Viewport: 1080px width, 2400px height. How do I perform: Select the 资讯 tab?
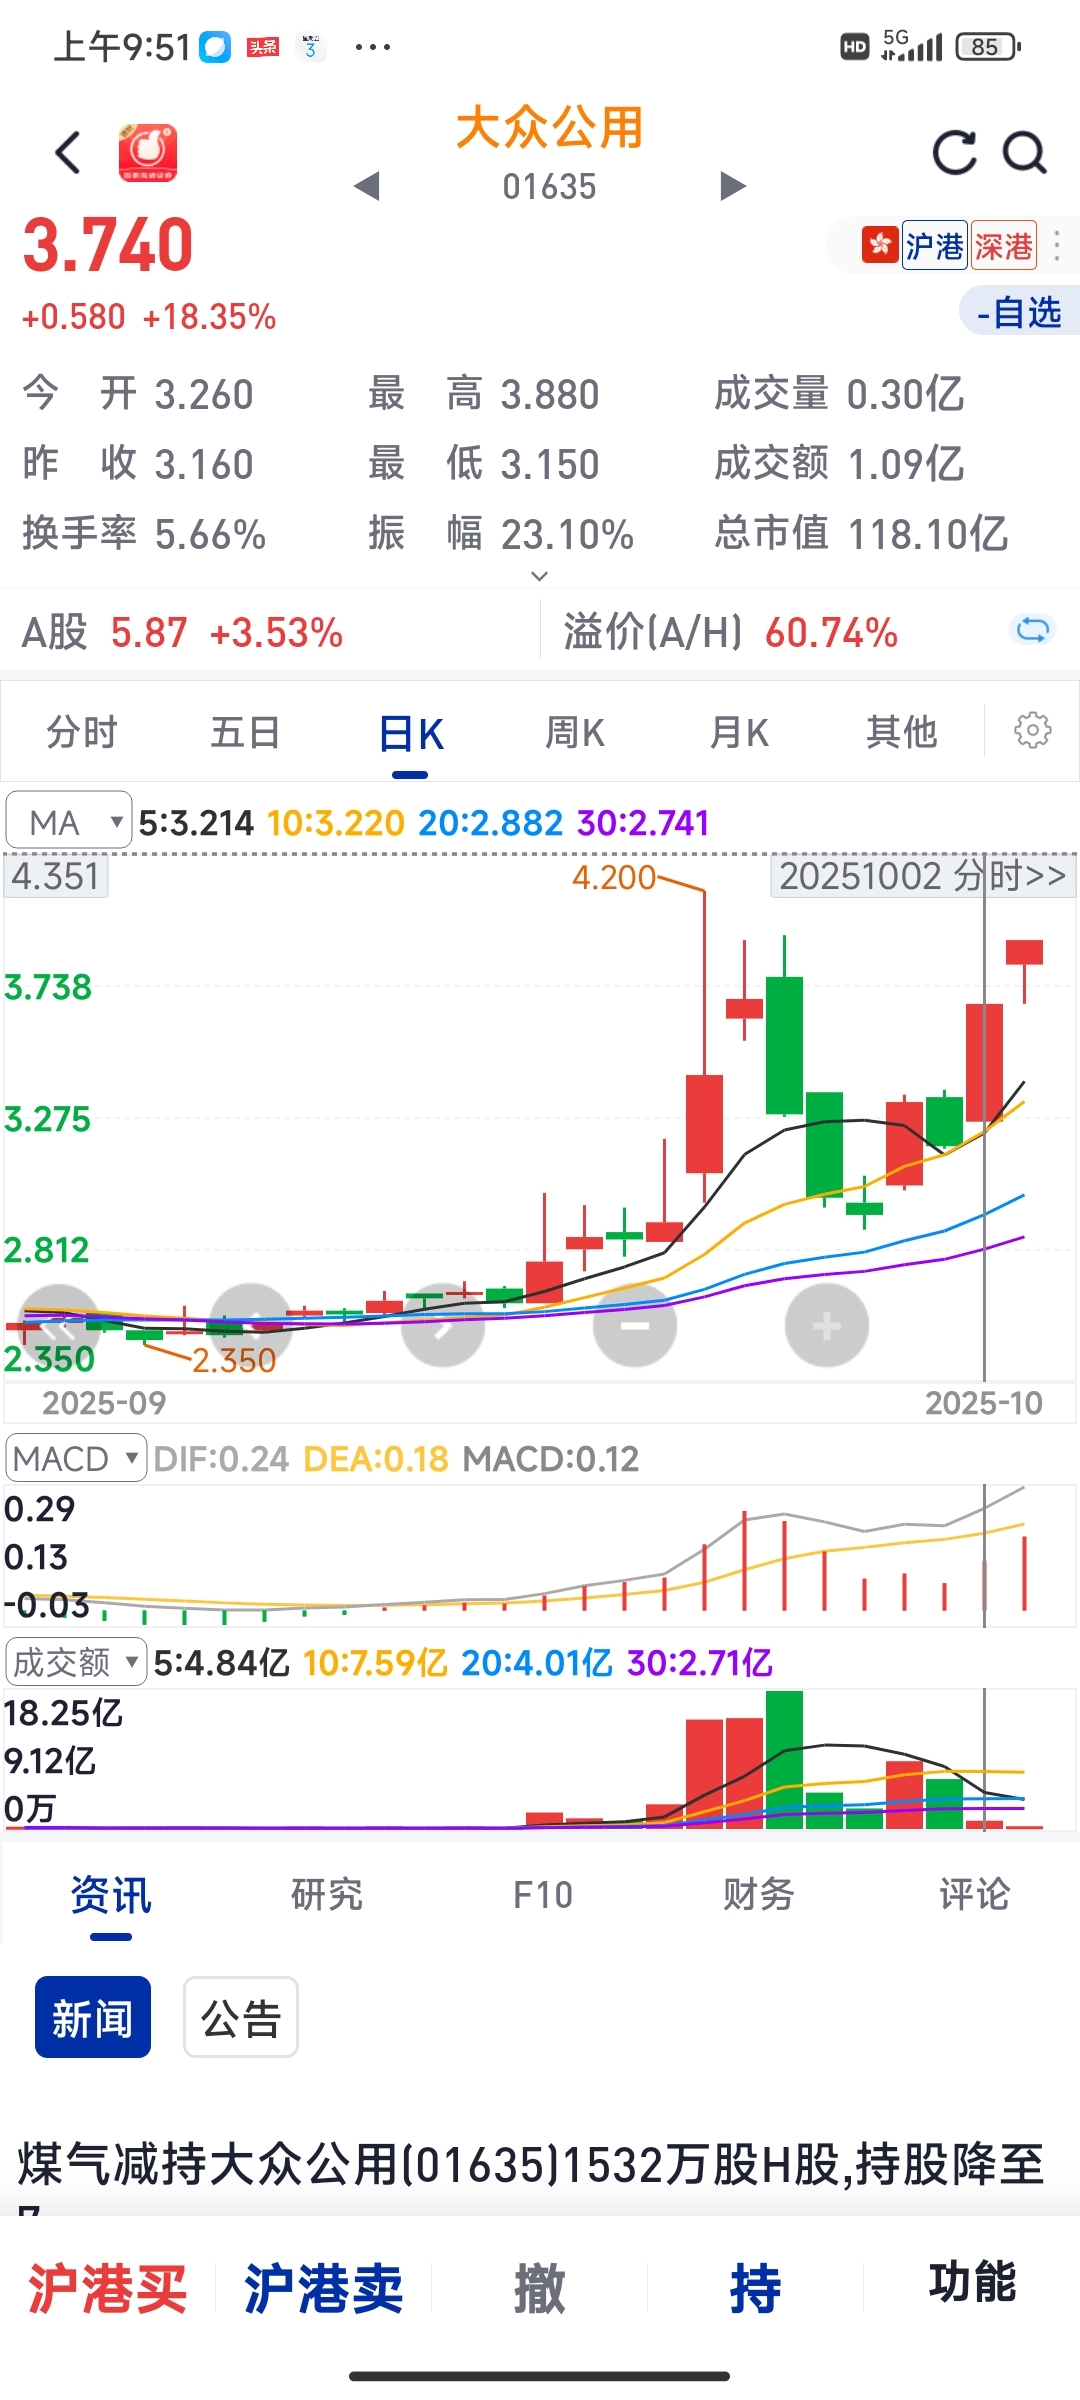(x=111, y=1894)
